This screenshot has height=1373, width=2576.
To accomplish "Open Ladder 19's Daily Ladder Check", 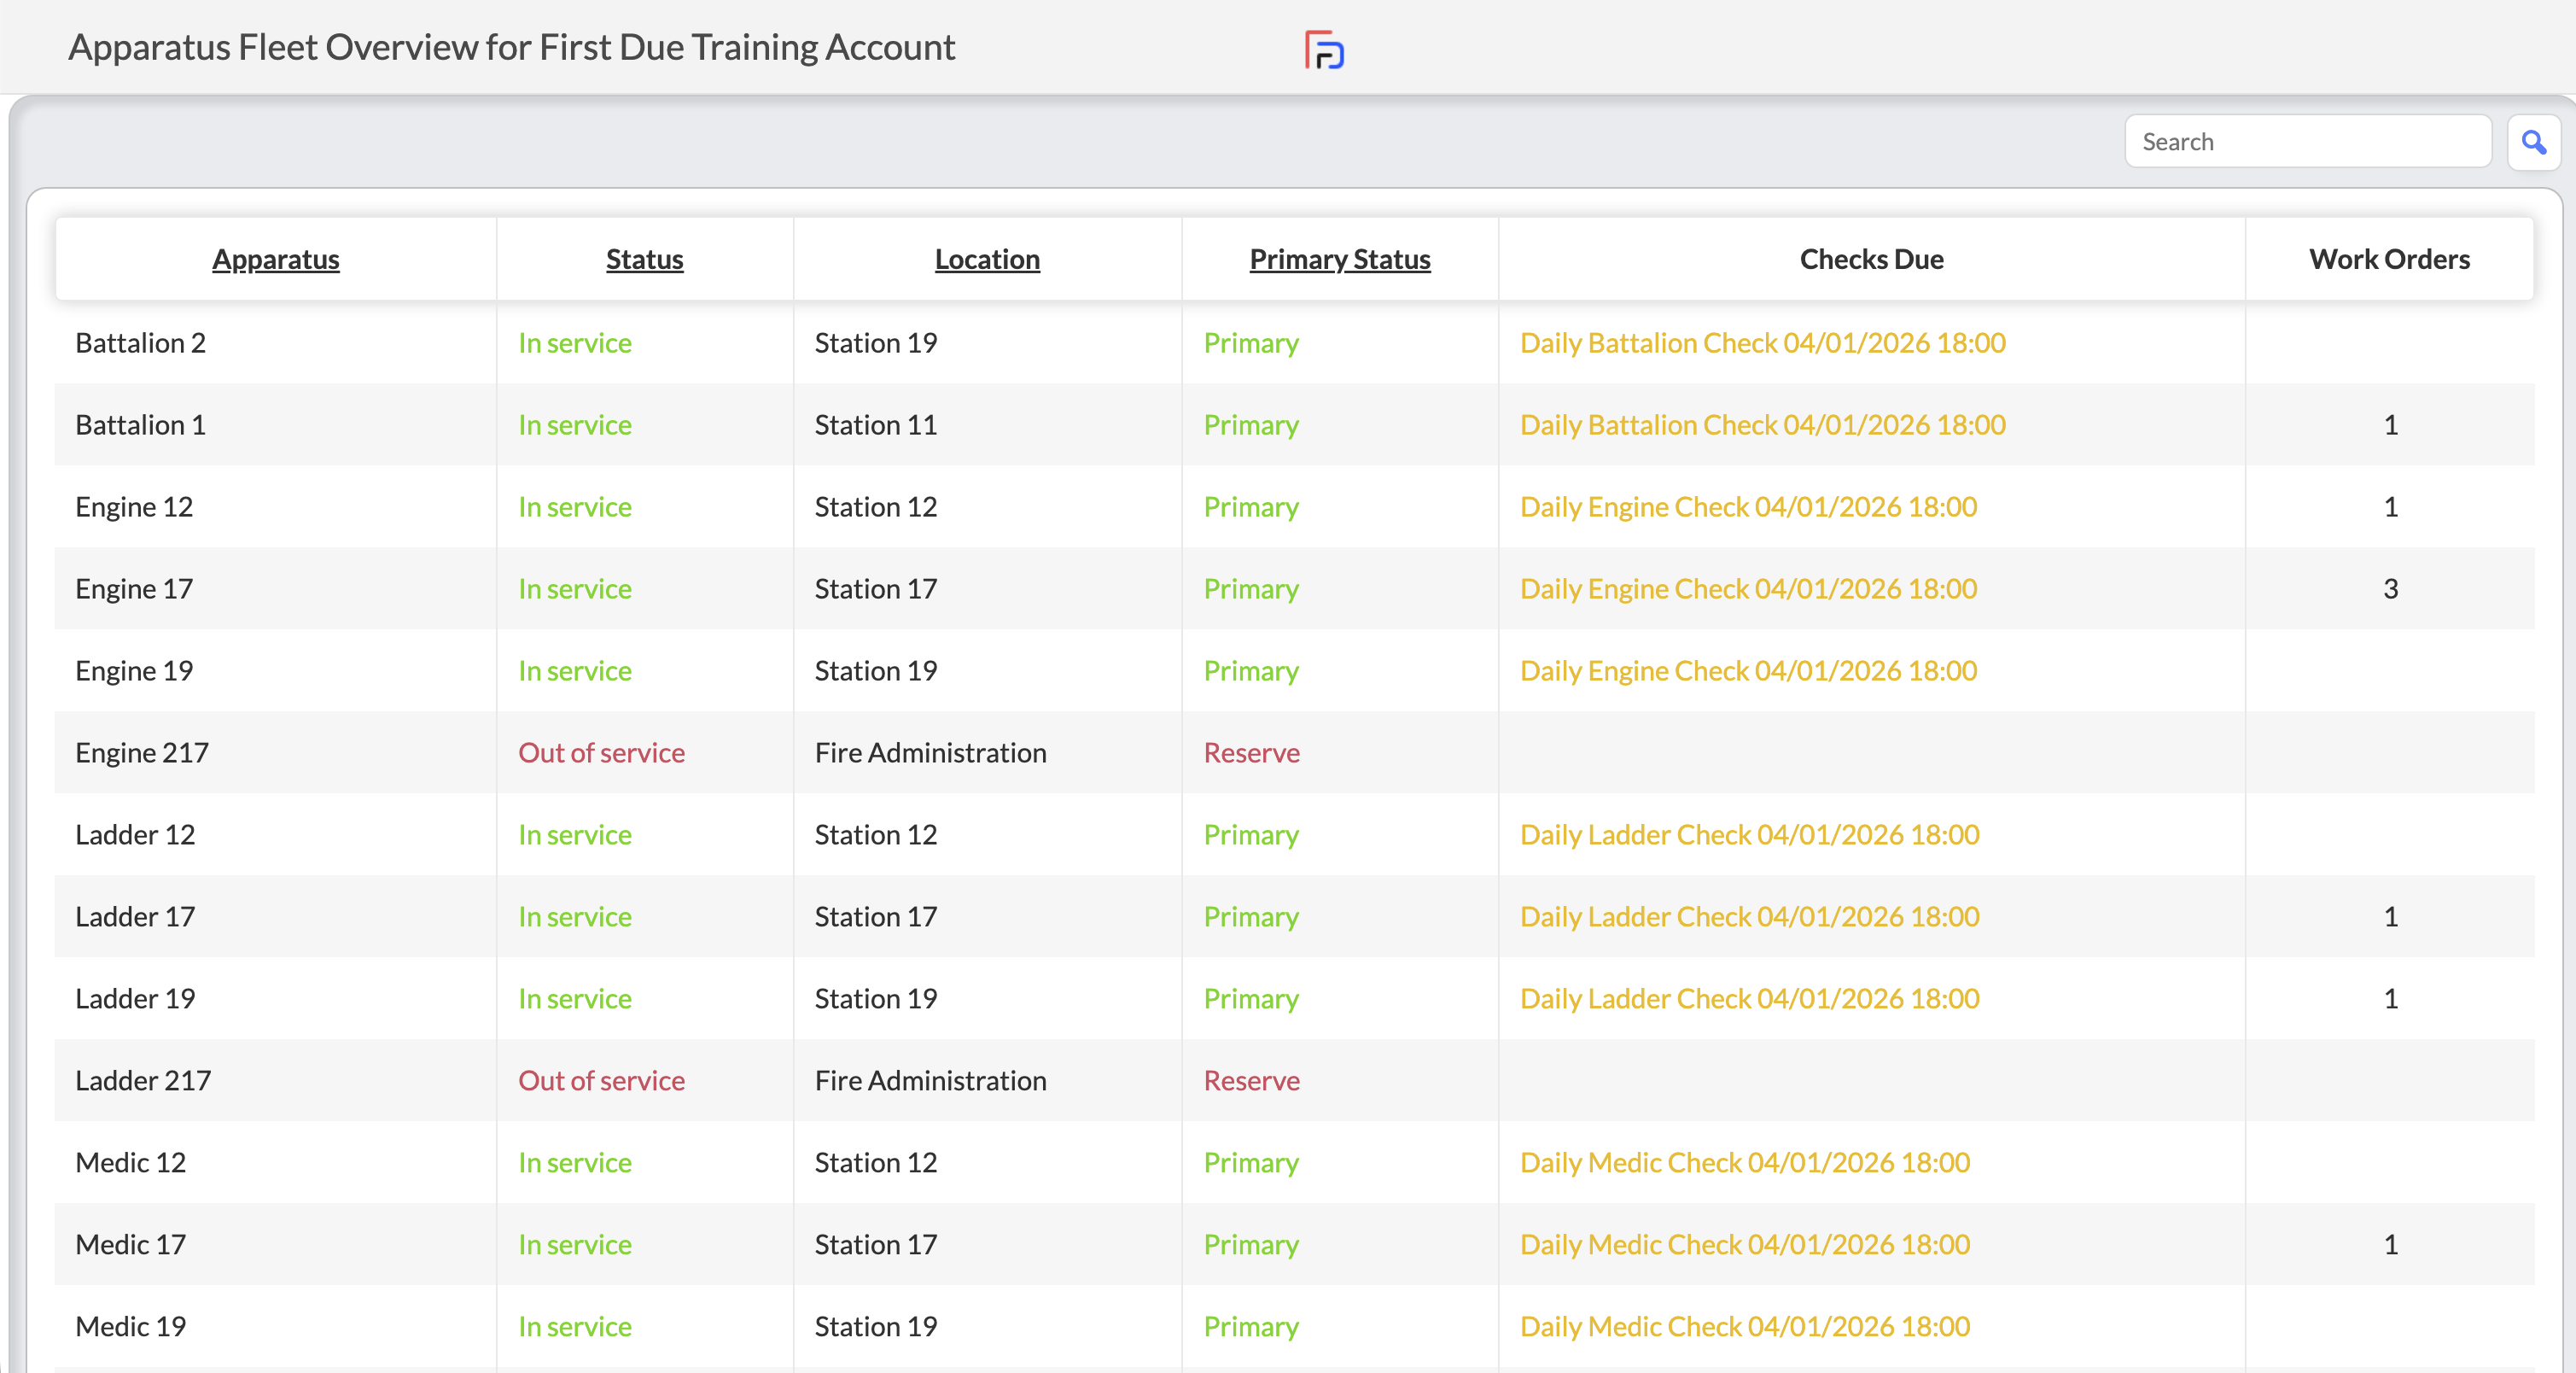I will (x=1750, y=999).
